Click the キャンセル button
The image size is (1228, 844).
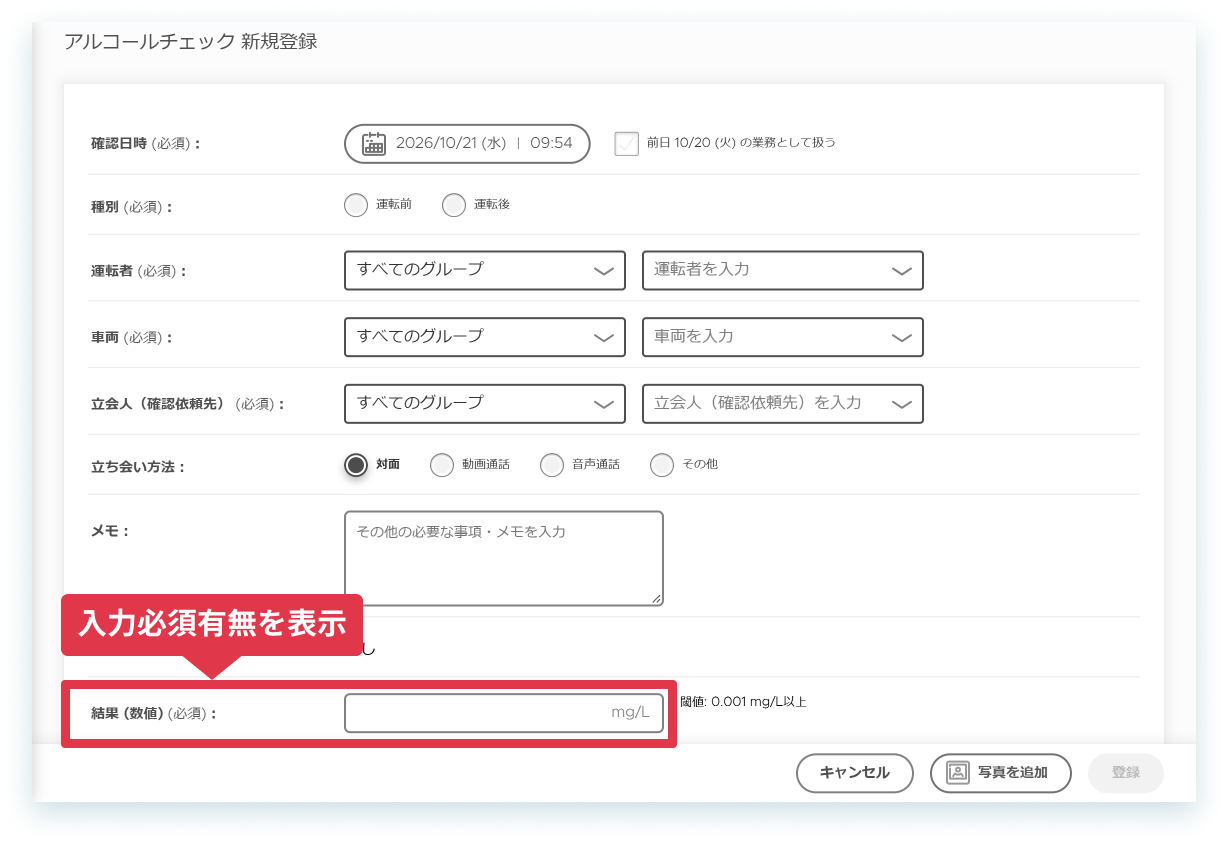pyautogui.click(x=855, y=773)
